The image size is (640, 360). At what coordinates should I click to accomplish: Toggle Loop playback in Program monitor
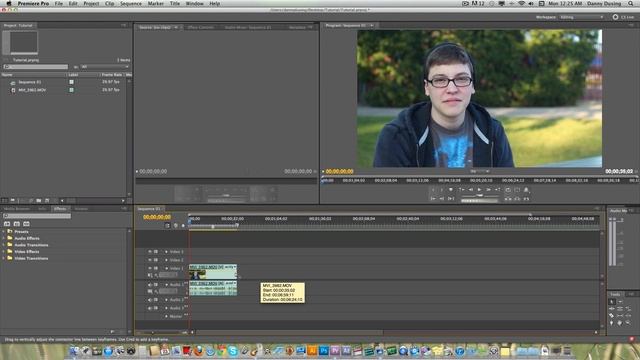point(508,190)
